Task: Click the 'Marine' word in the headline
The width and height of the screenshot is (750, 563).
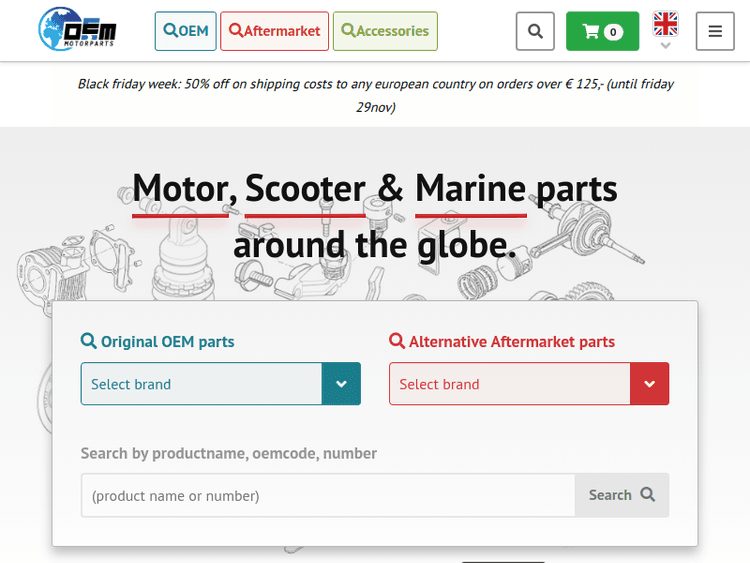Action: coord(471,189)
